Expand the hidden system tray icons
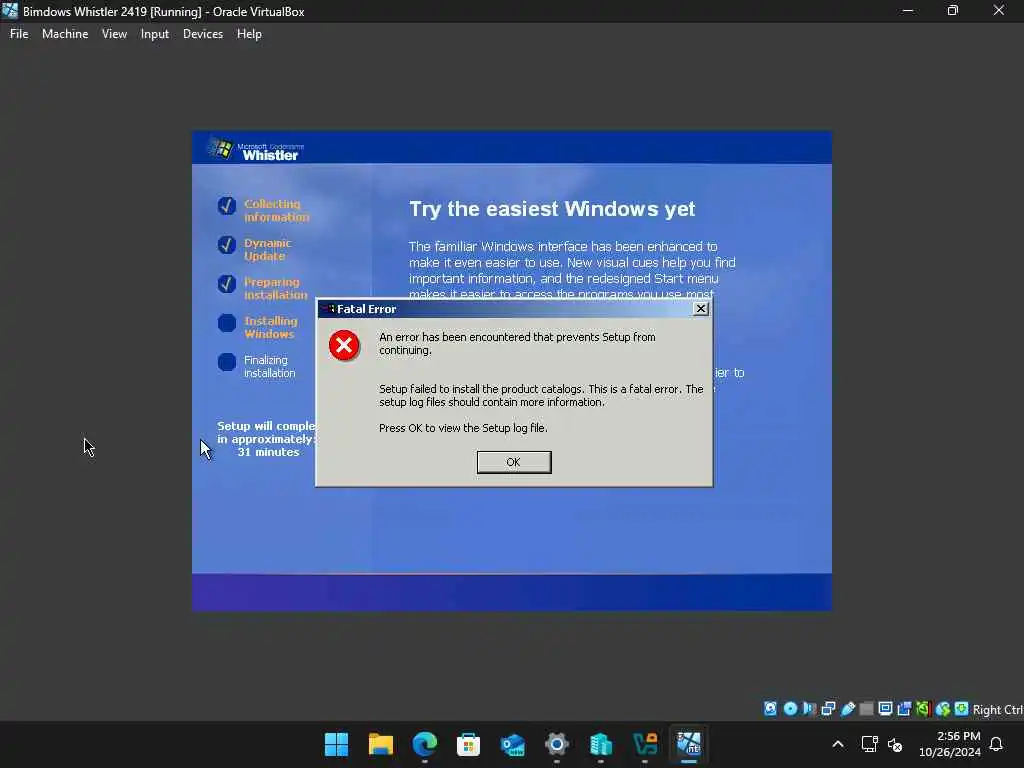The height and width of the screenshot is (768, 1024). [x=838, y=744]
